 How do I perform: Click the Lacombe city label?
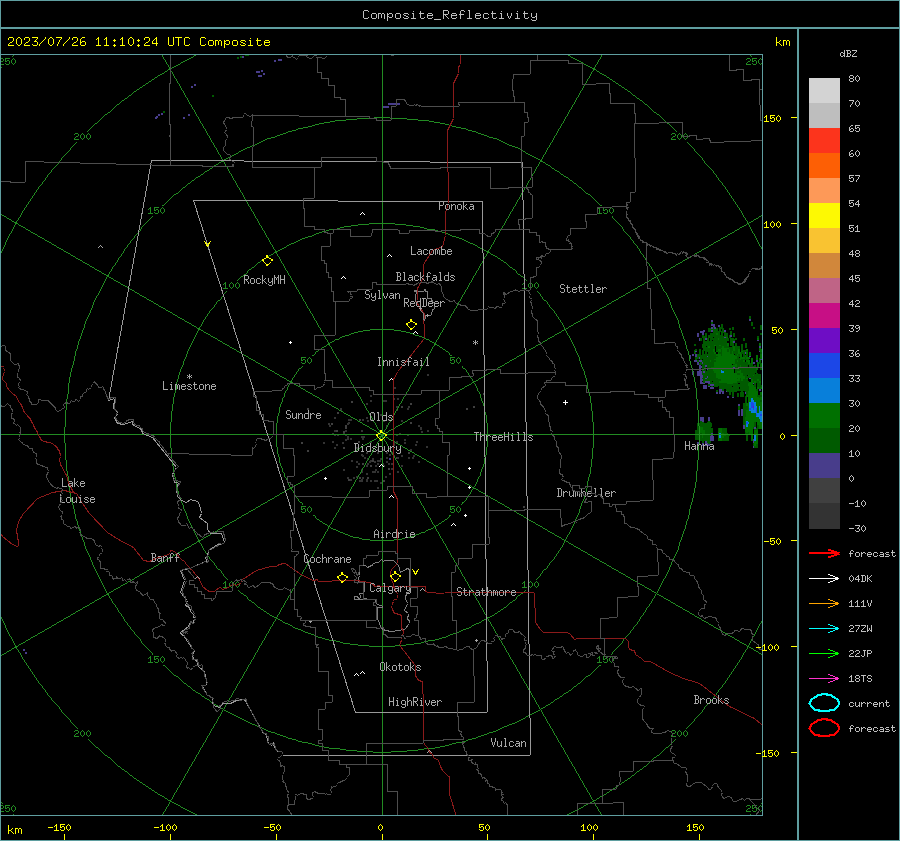pos(431,251)
